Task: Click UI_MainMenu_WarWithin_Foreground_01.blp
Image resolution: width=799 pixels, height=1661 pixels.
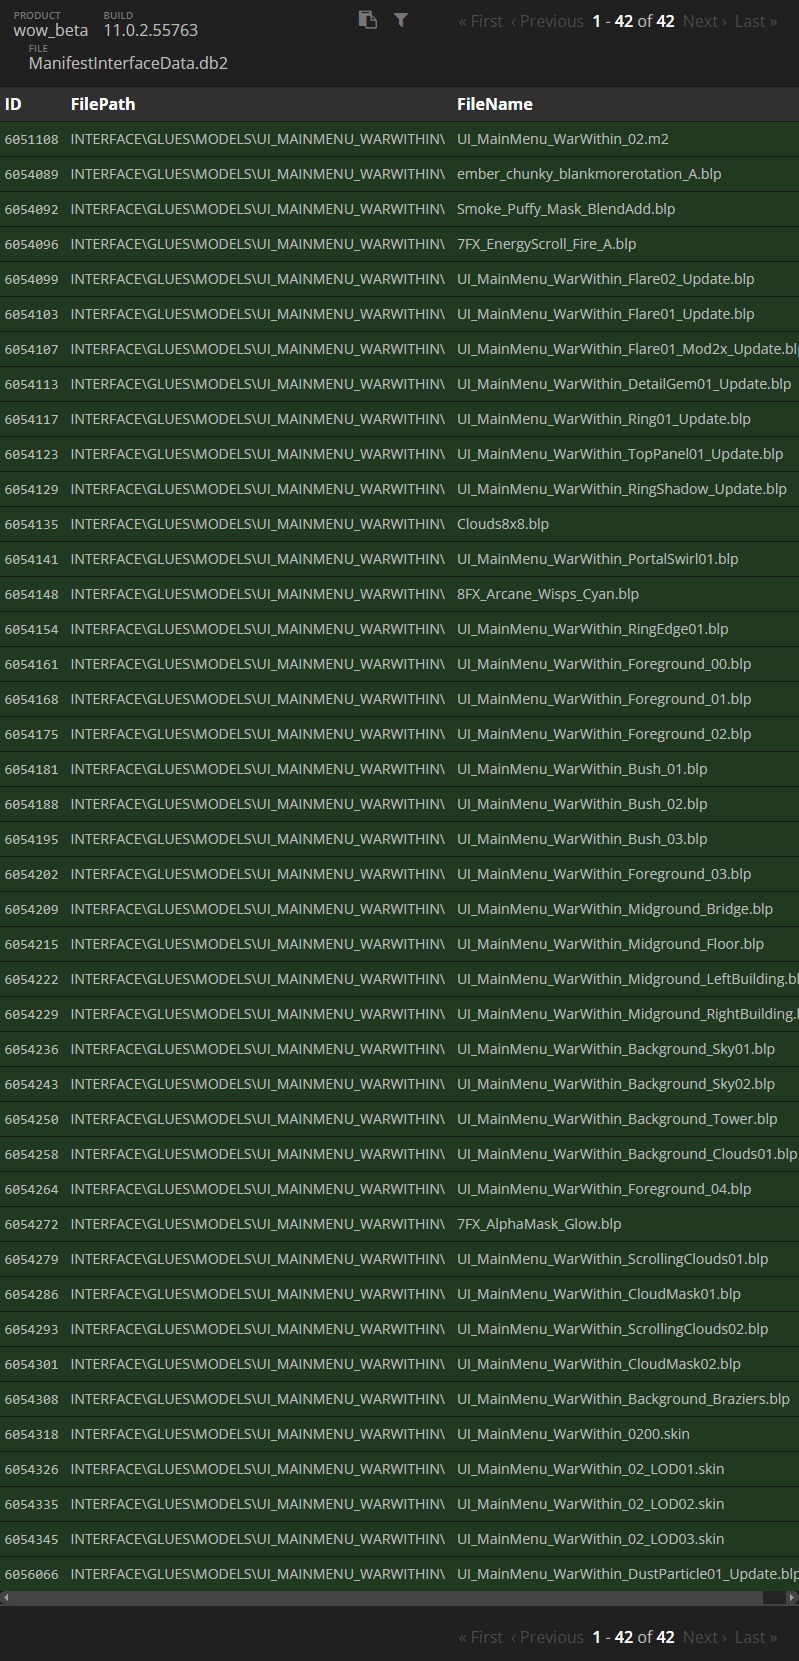Action: coord(604,699)
